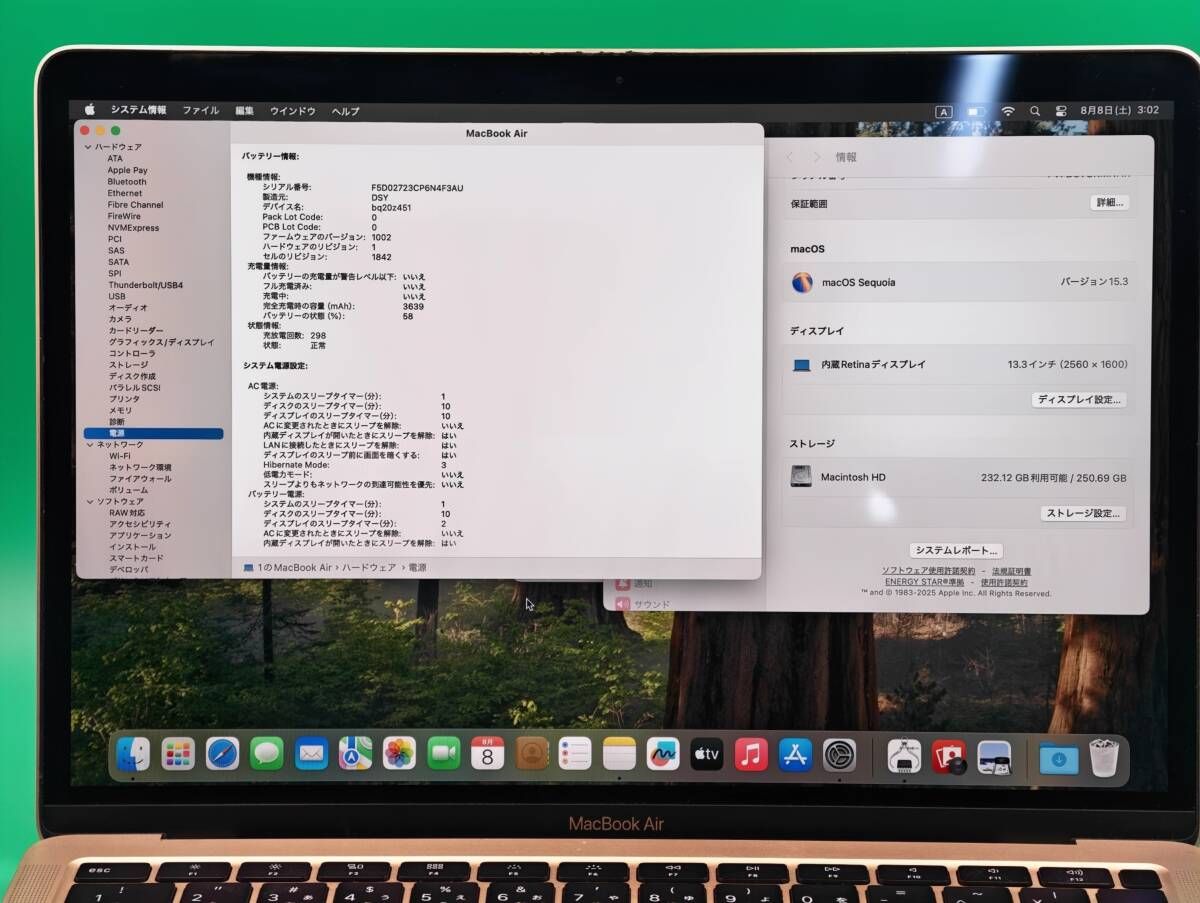Open Finder from the Dock
This screenshot has height=903, width=1200.
click(x=133, y=753)
